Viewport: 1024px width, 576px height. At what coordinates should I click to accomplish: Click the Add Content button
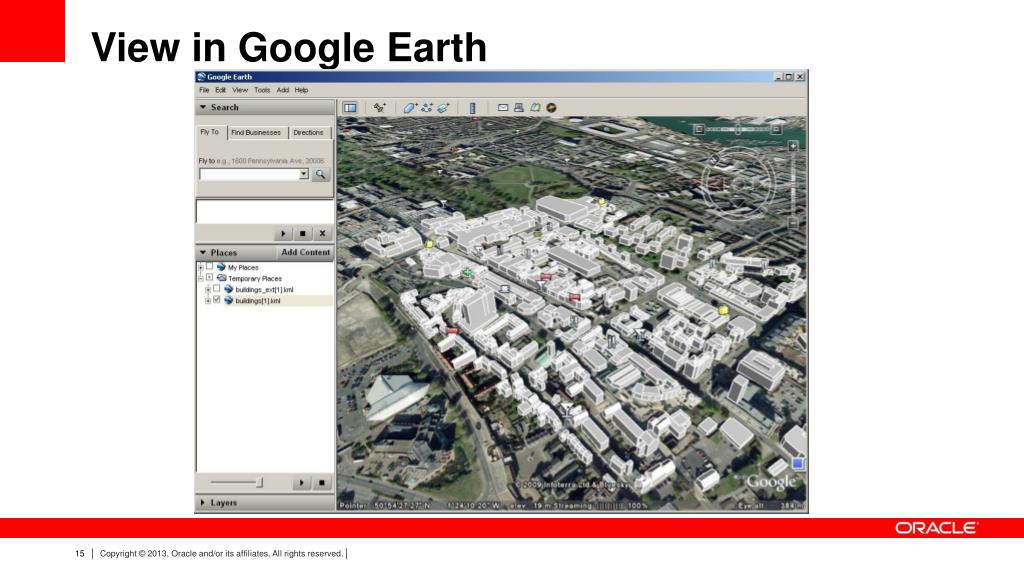pyautogui.click(x=306, y=253)
